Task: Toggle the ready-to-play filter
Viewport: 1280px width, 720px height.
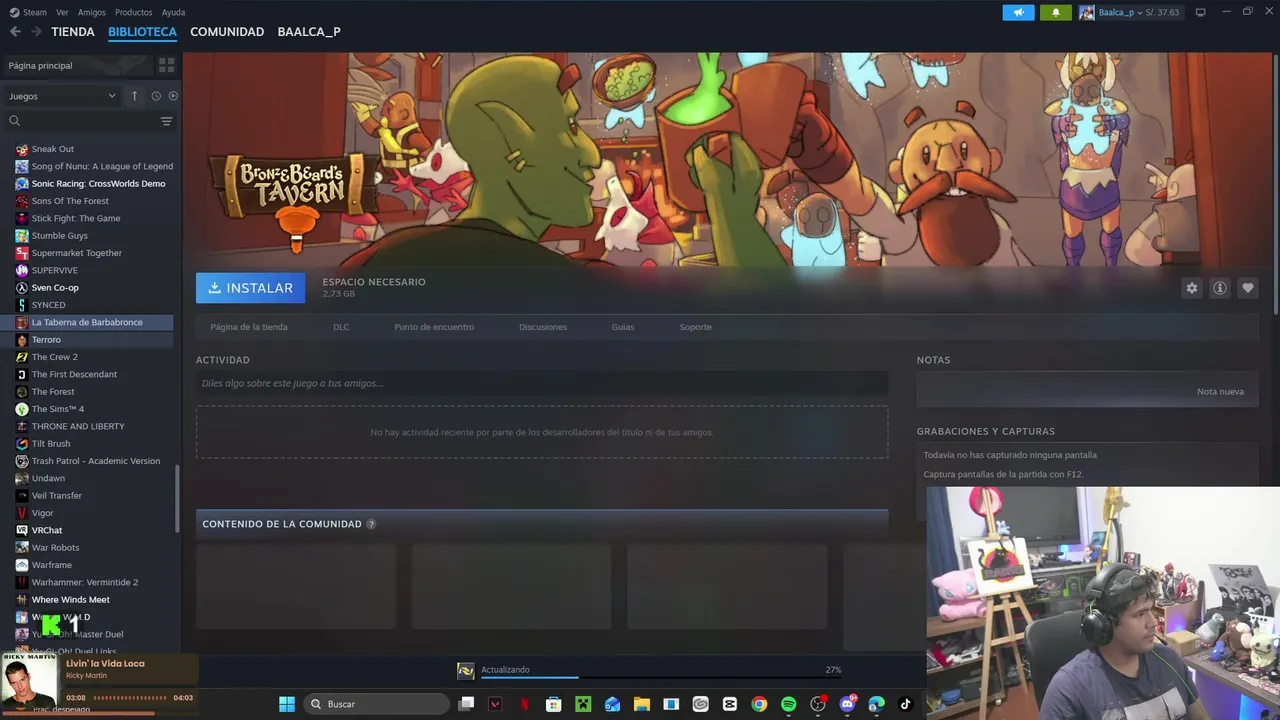Action: pos(173,96)
